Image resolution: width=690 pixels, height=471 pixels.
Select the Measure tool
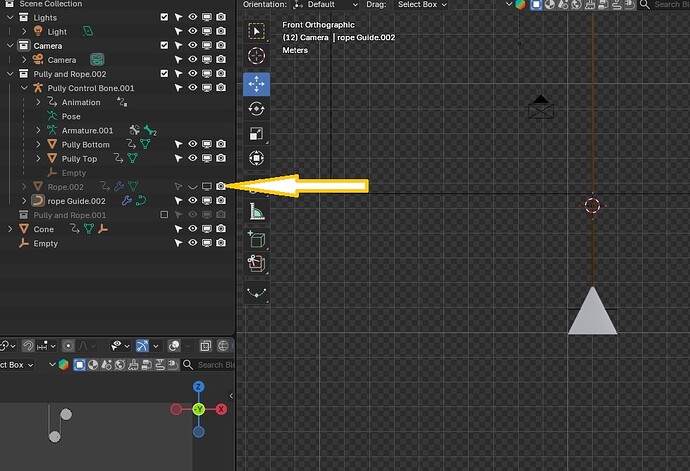coord(257,211)
